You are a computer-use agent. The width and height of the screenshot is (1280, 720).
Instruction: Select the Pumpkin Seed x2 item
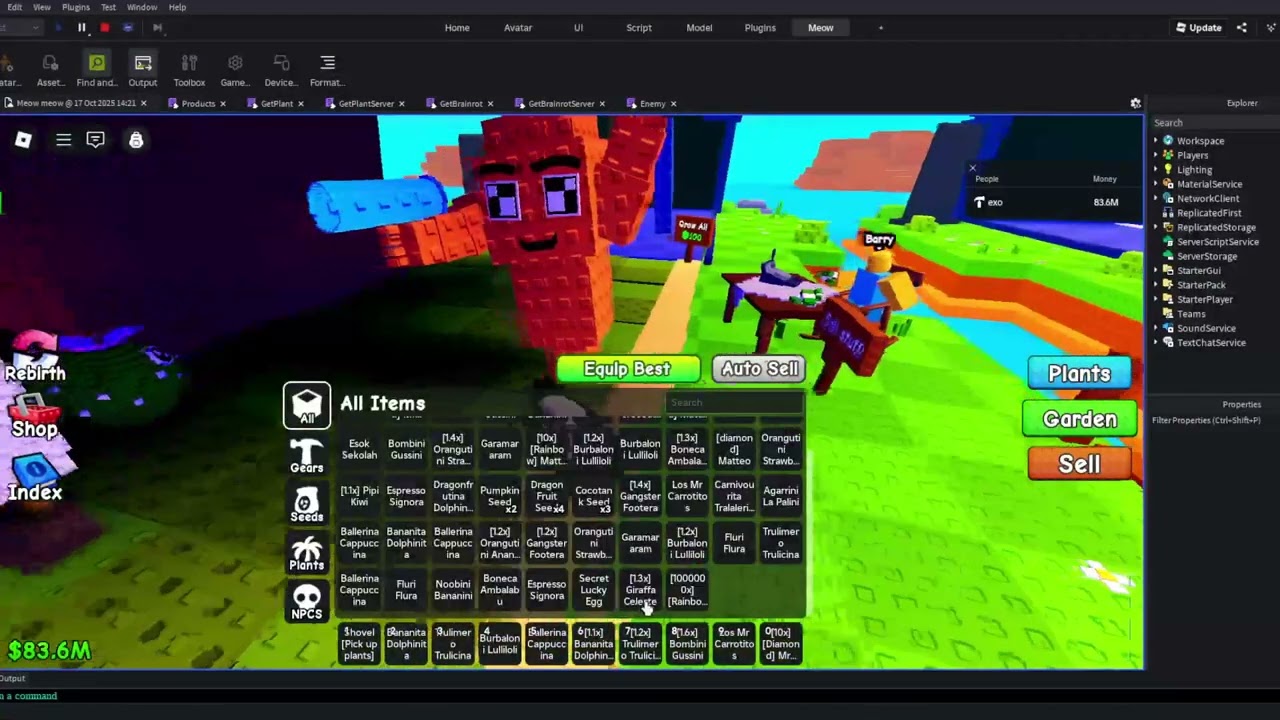tap(499, 497)
